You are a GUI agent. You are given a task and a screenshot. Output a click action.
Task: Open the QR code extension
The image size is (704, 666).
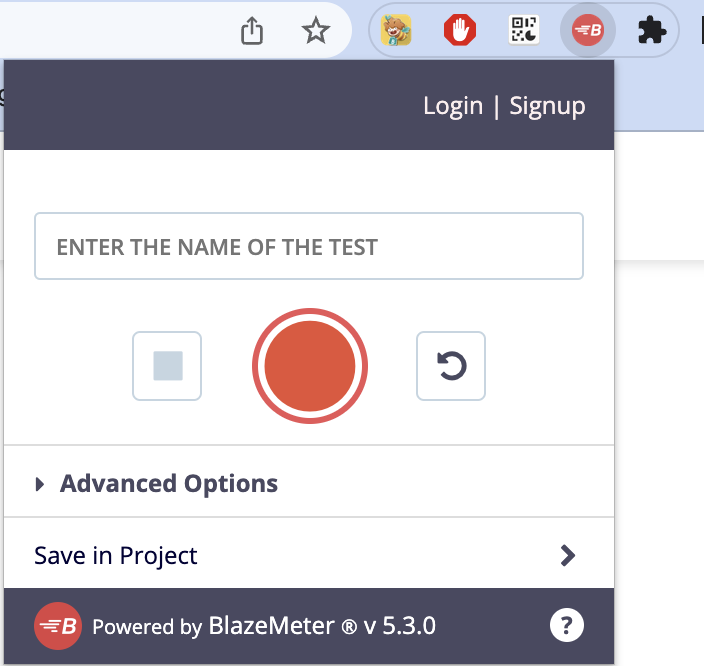[x=524, y=32]
